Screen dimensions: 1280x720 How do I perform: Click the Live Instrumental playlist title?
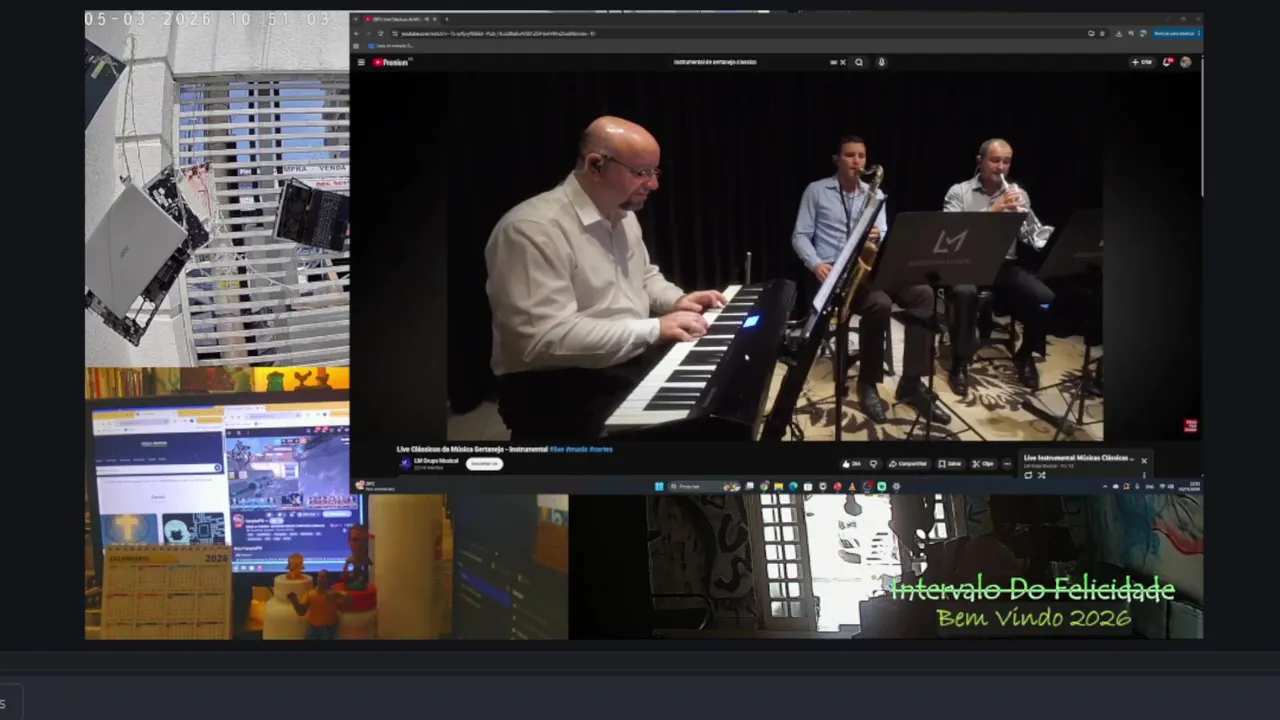[x=1078, y=458]
